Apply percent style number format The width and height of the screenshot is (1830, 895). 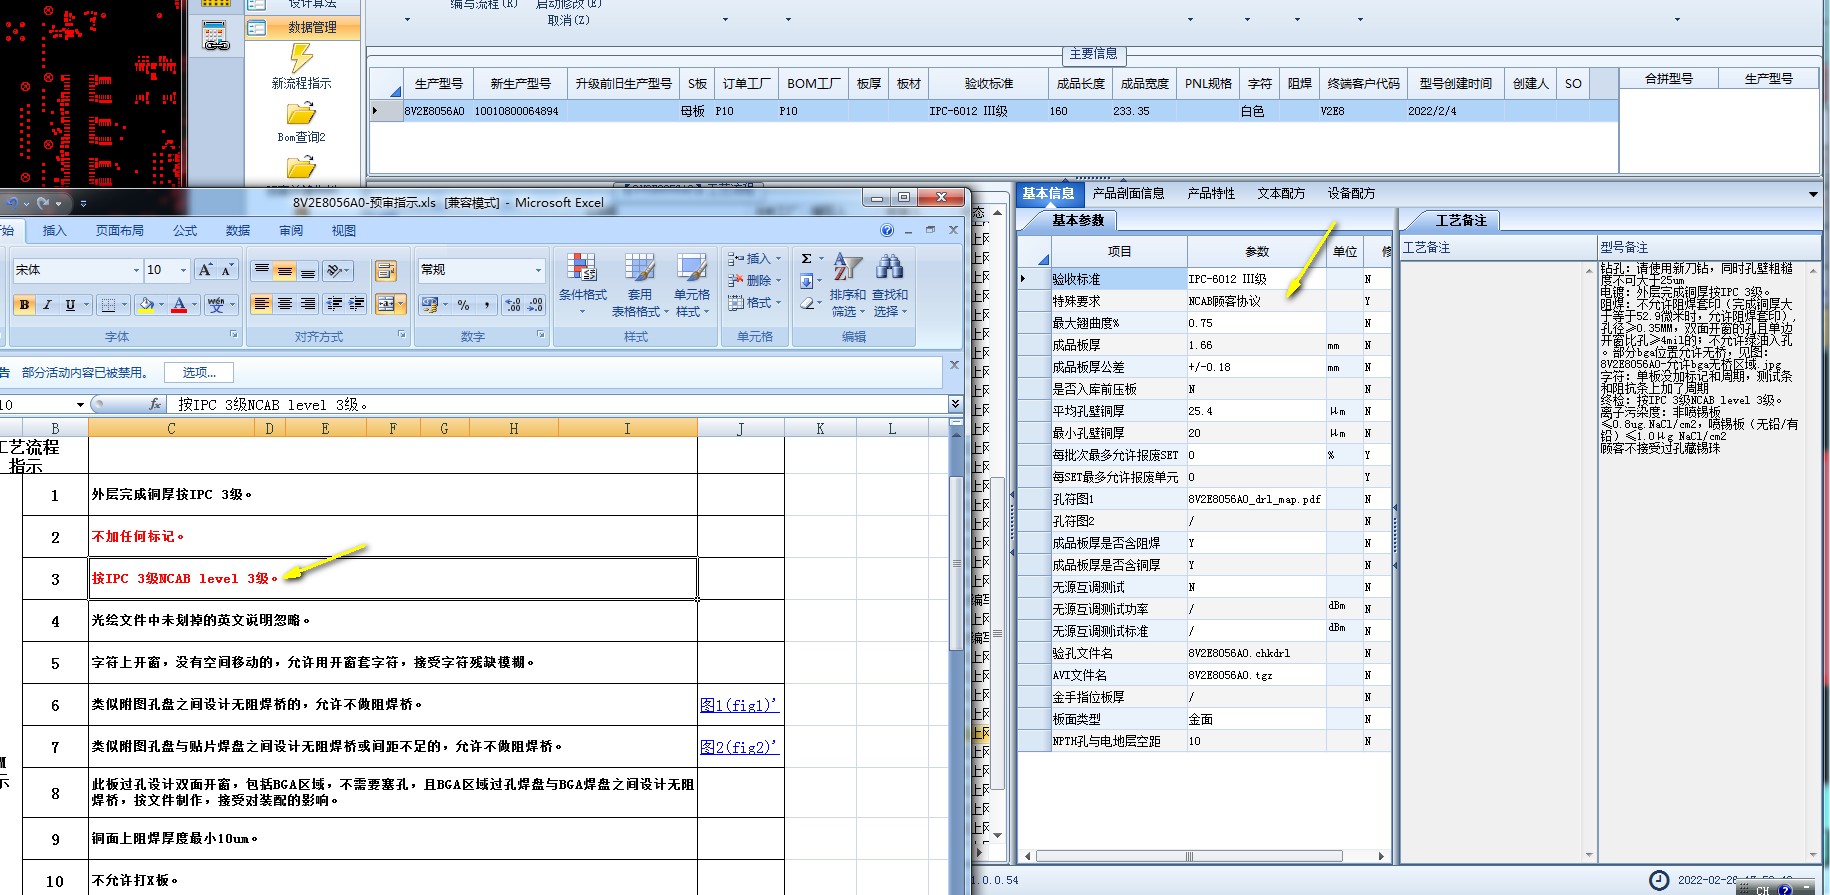click(463, 304)
